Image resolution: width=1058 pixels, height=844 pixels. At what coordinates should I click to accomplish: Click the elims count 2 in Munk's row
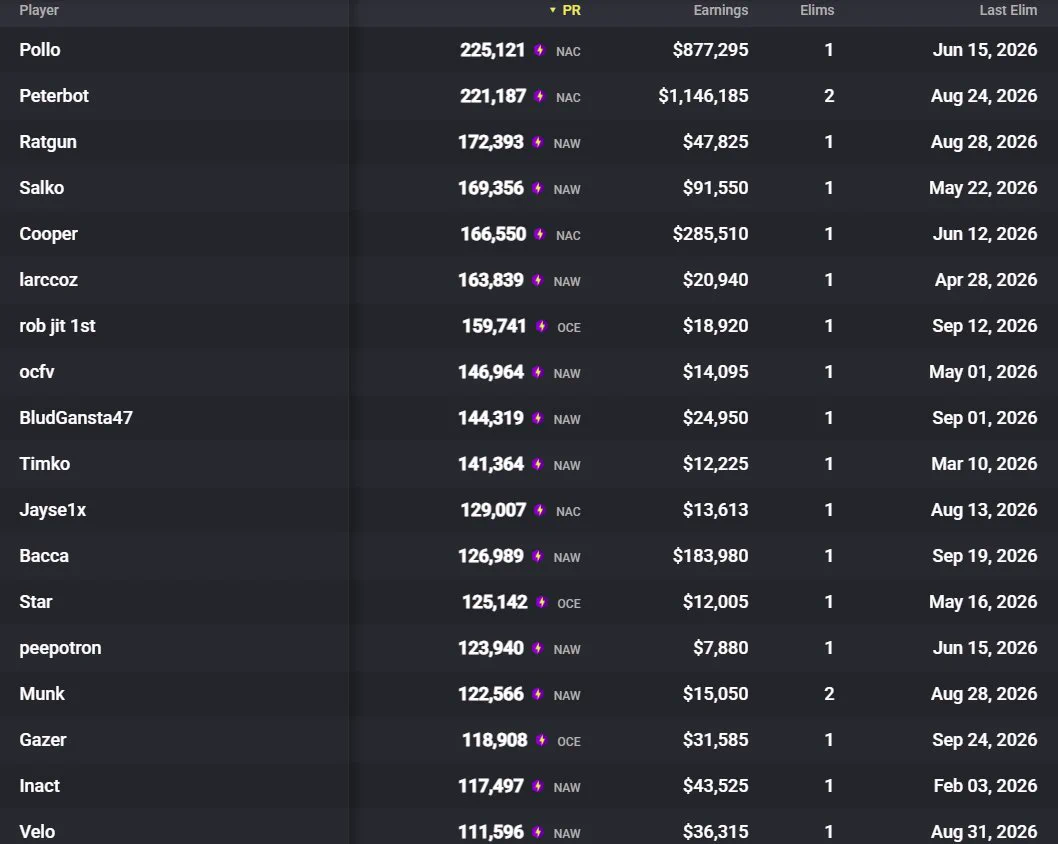click(829, 694)
